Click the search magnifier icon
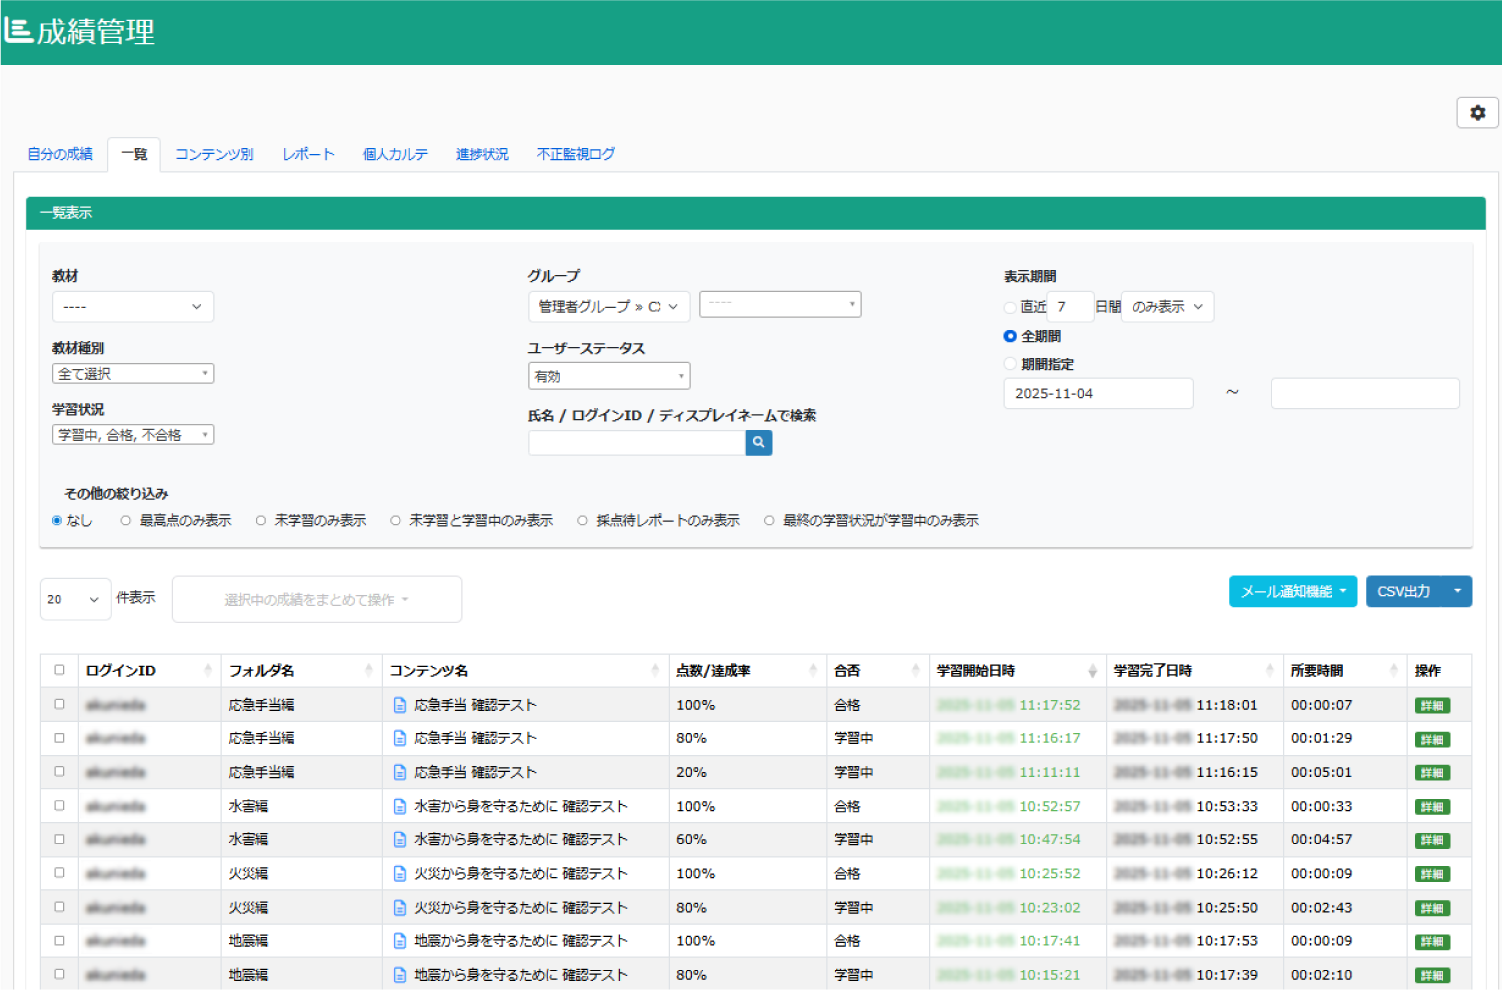Screen dimensions: 1502x990 tap(758, 442)
